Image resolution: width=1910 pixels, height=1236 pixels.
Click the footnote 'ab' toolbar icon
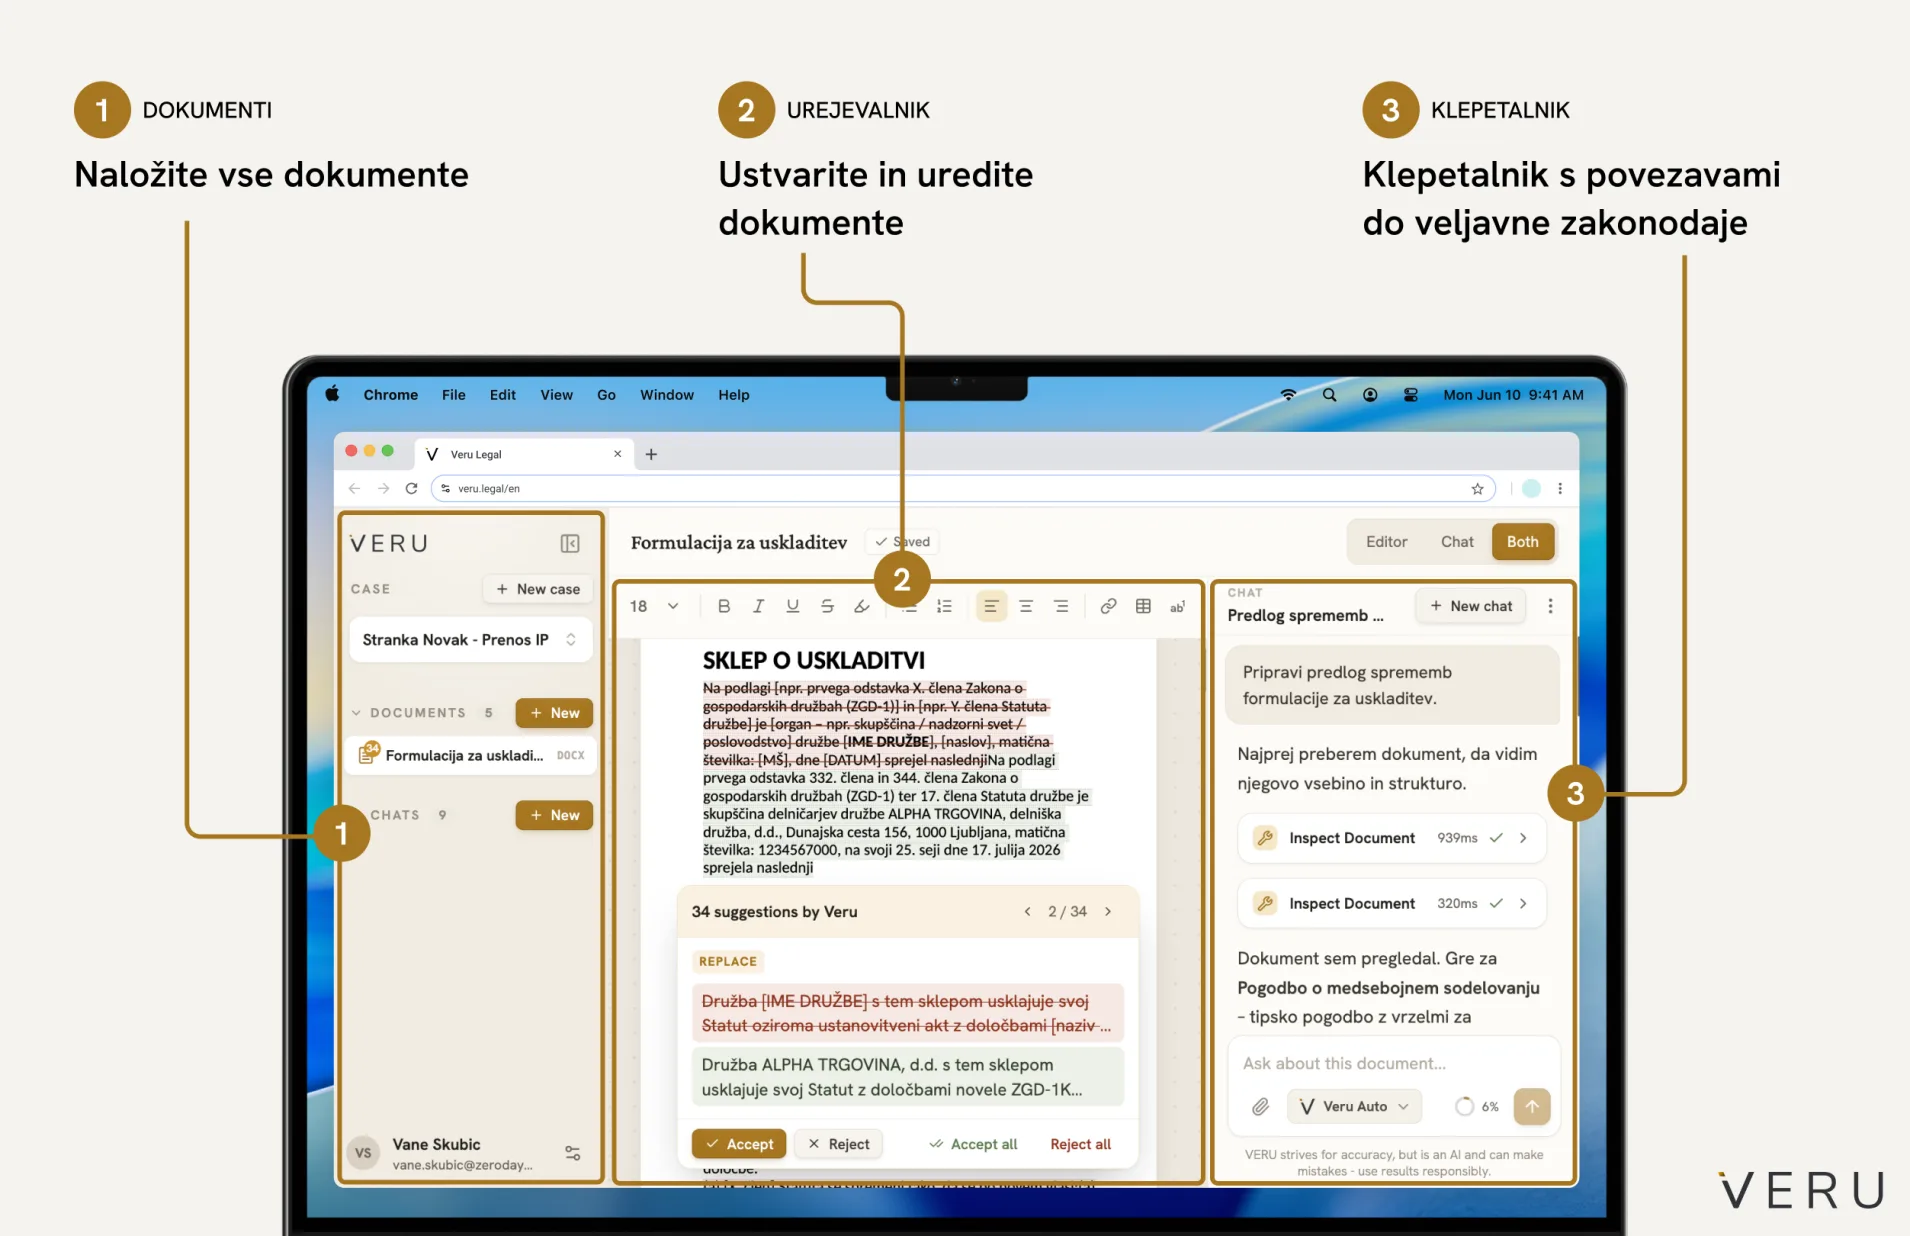point(1178,606)
